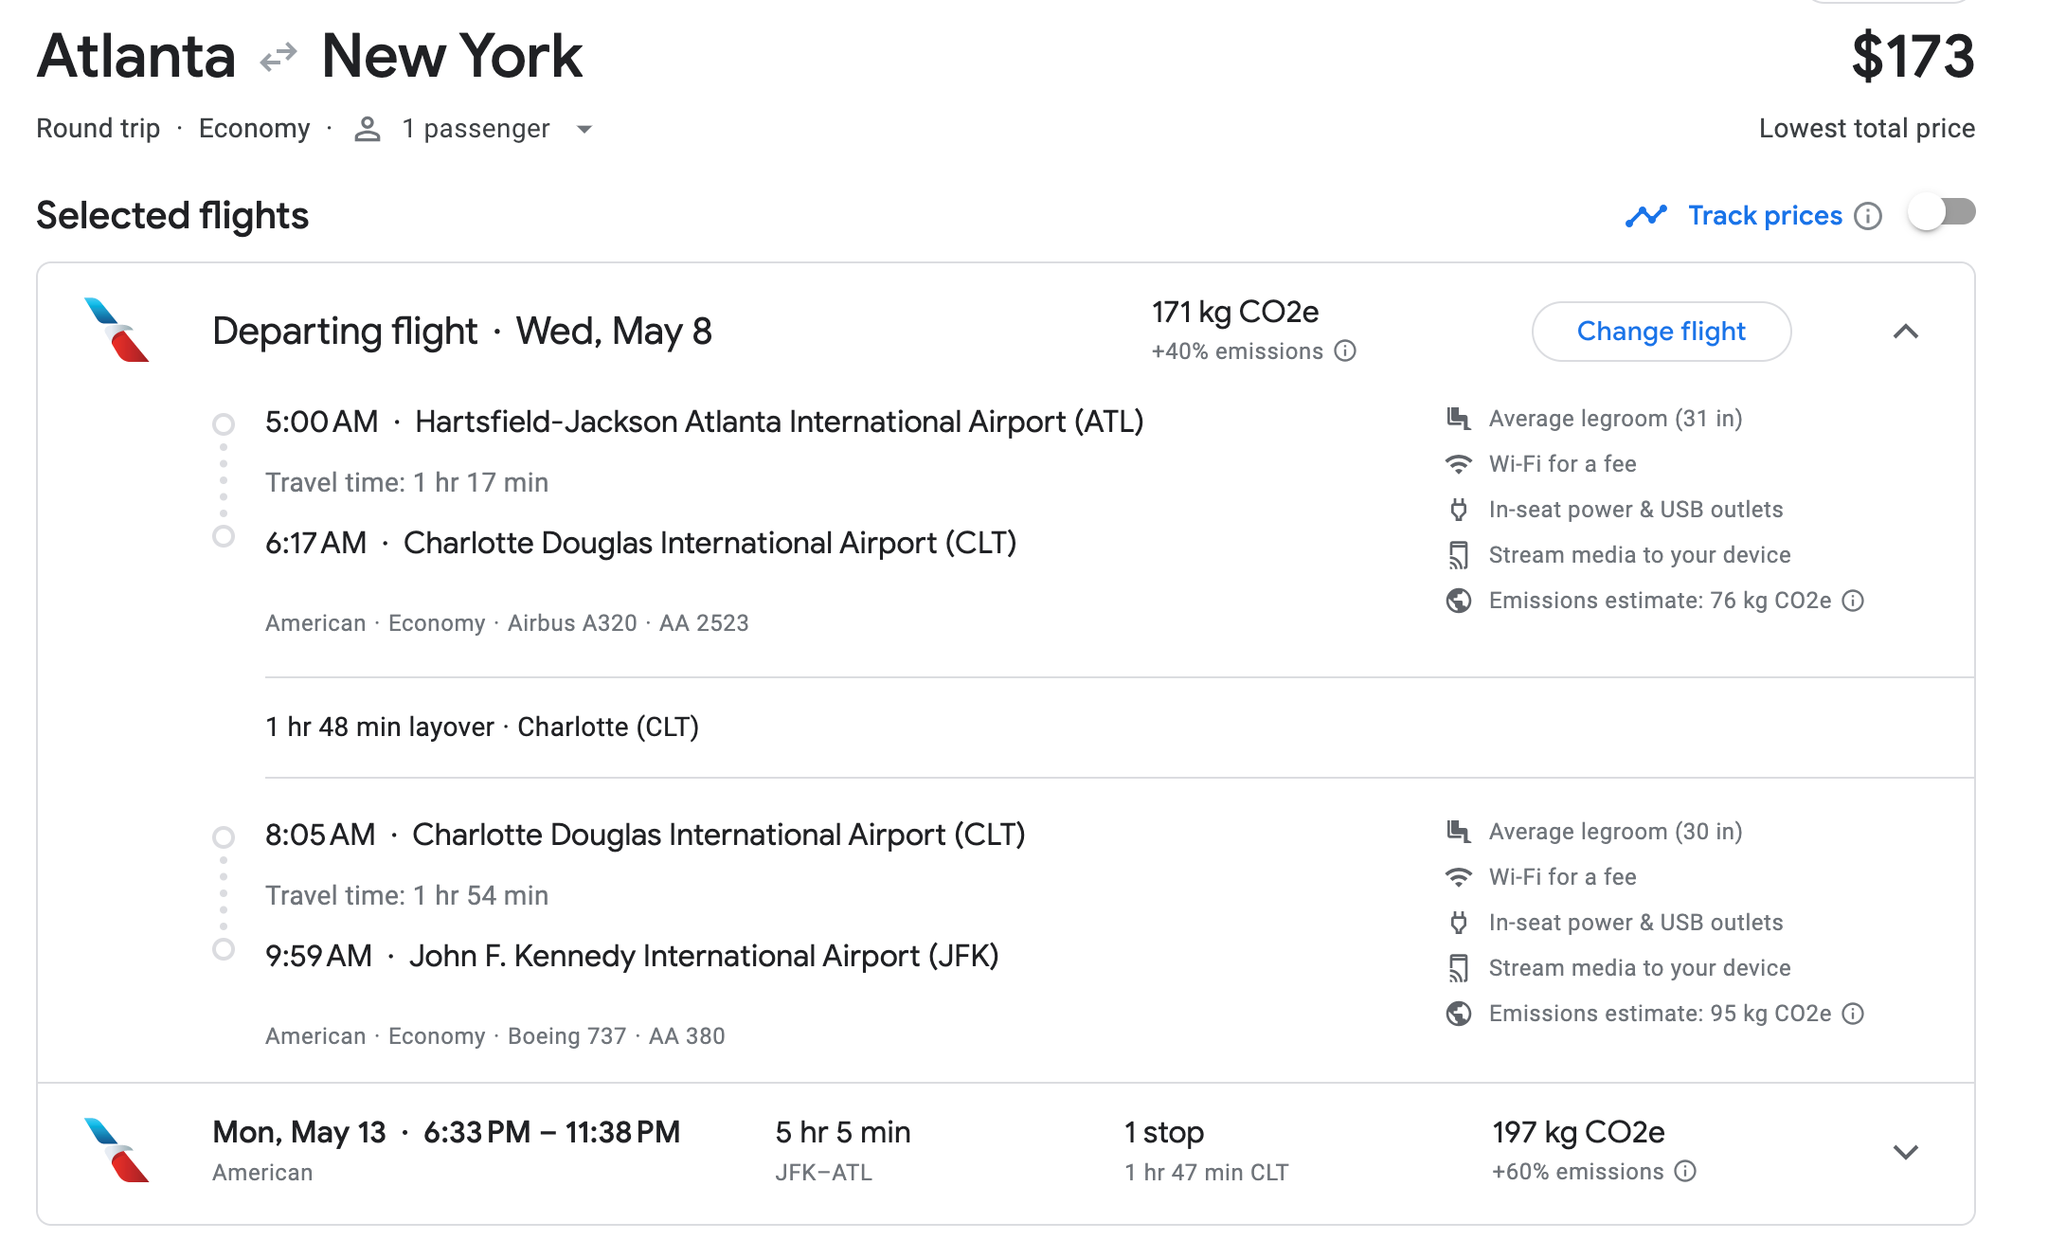Open the 1 passenger dropdown arrow
This screenshot has height=1258, width=2048.
585,130
